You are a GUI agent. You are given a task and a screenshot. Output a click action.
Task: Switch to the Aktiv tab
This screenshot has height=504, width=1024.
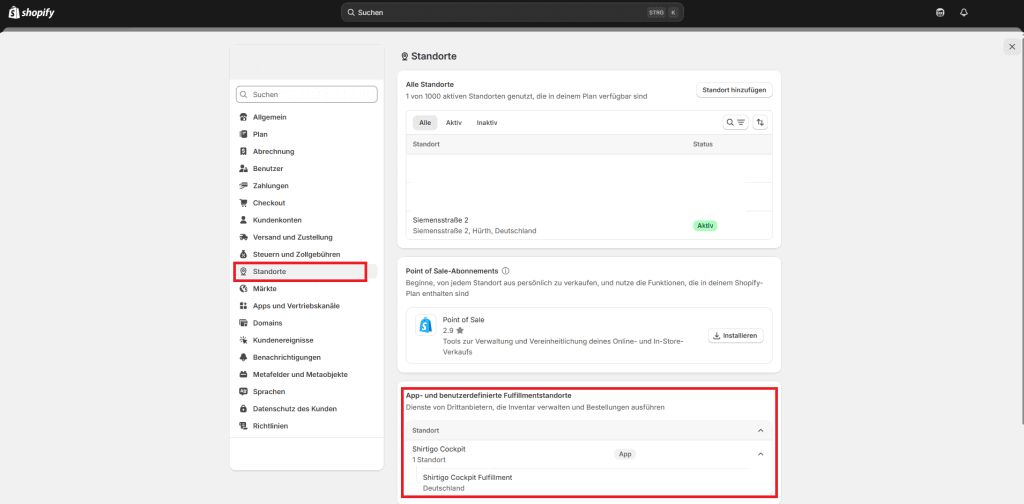453,122
